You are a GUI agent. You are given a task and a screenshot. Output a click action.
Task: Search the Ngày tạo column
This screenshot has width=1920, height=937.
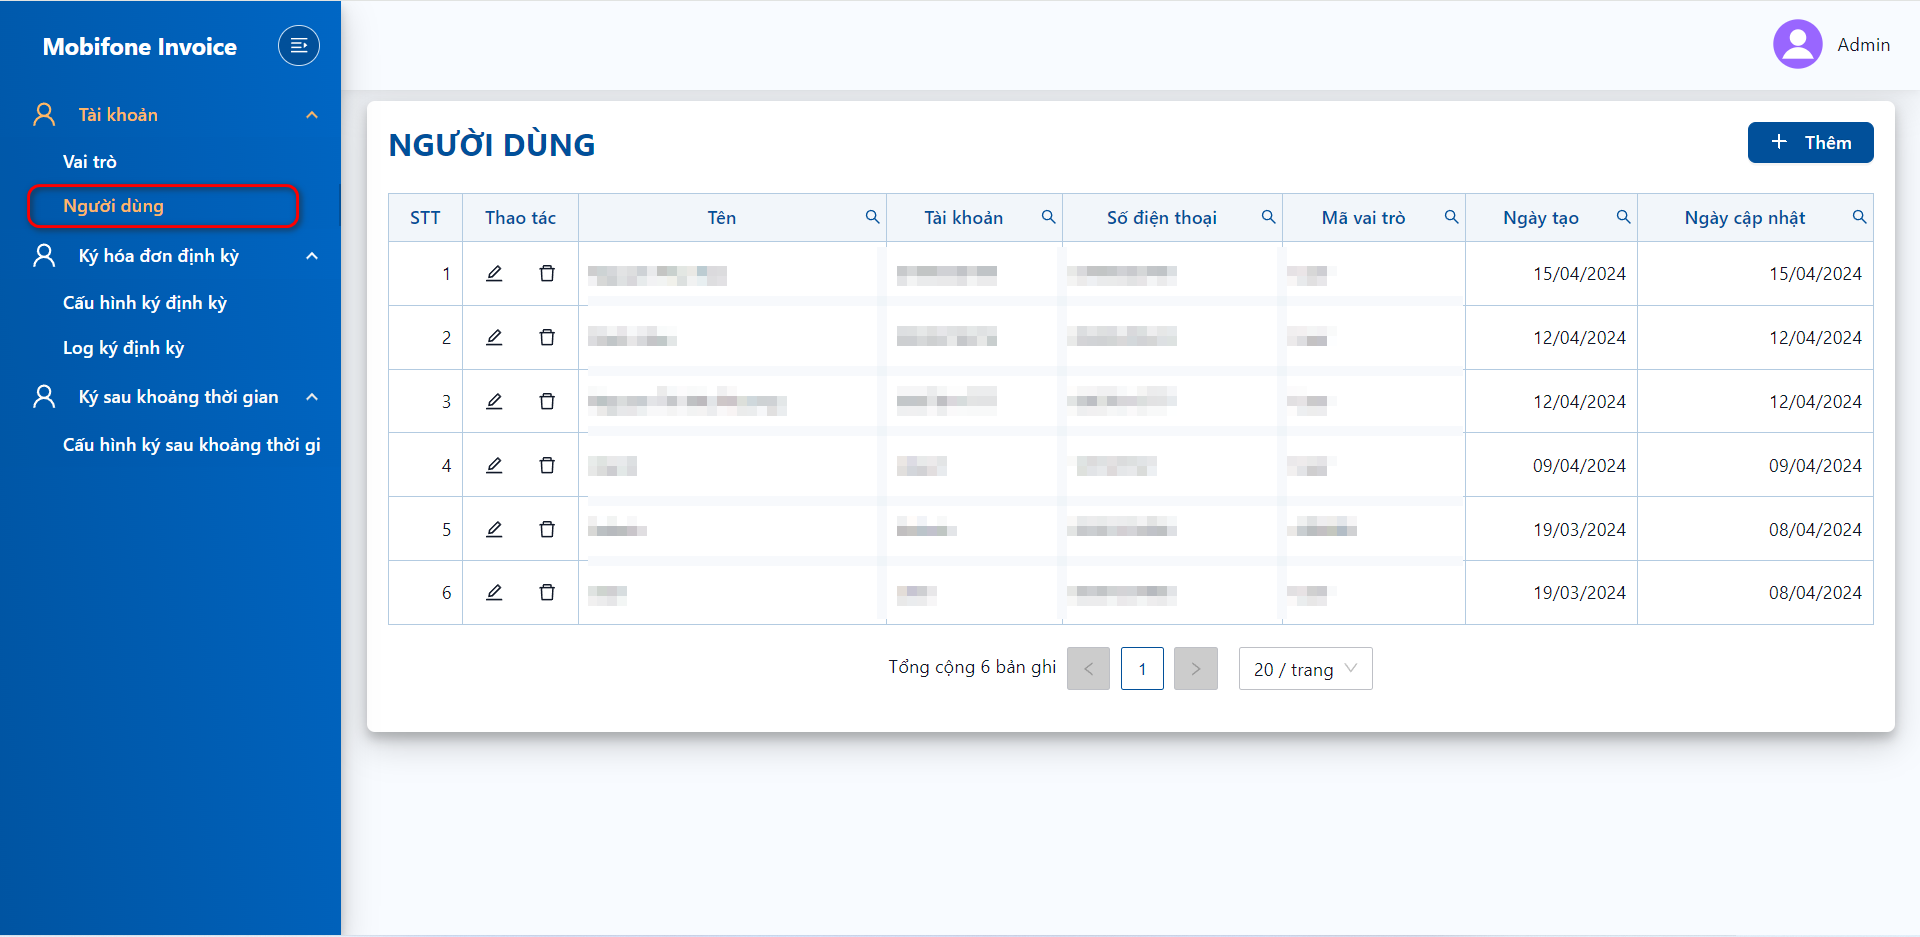coord(1623,217)
